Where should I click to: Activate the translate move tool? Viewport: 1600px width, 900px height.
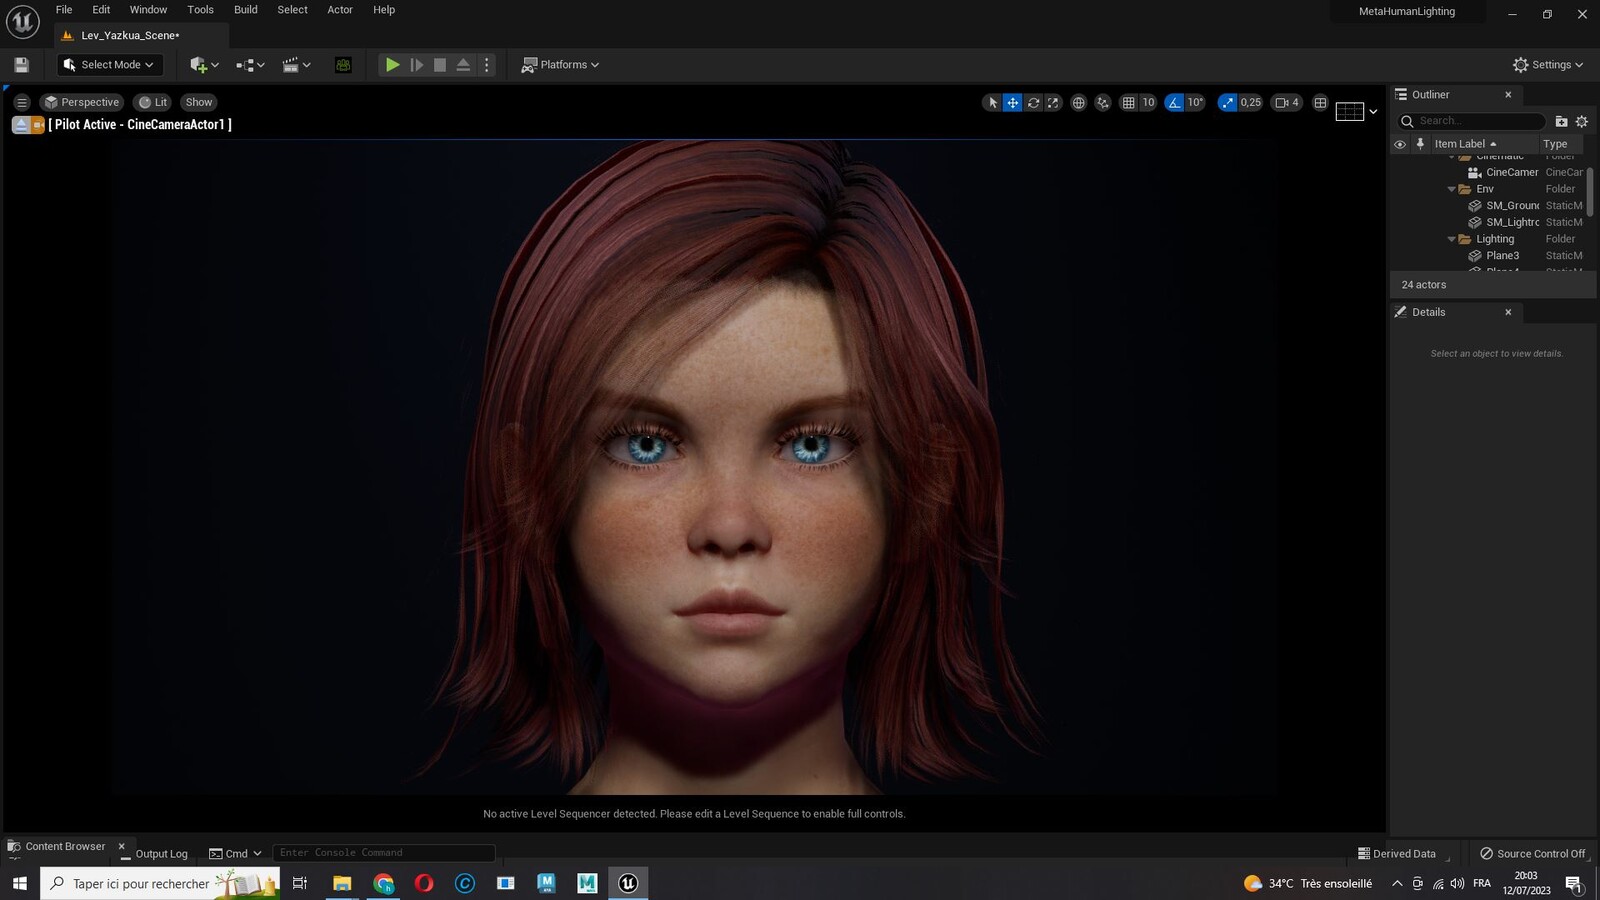pyautogui.click(x=1012, y=102)
